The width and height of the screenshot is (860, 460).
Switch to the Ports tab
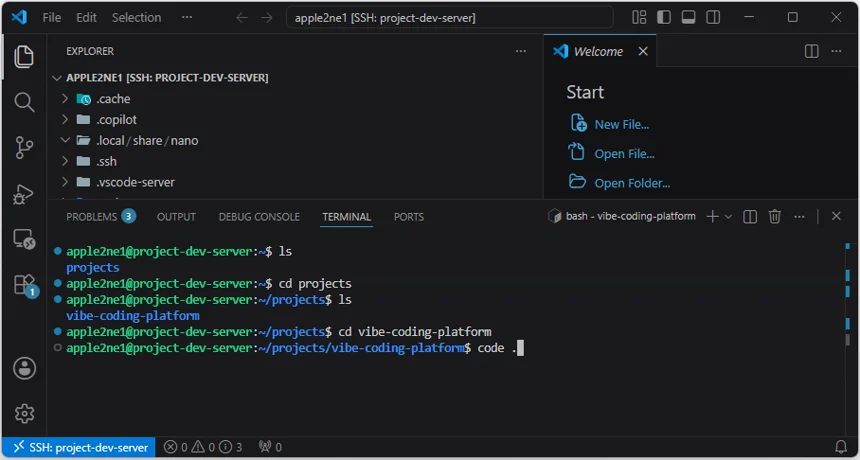[409, 217]
